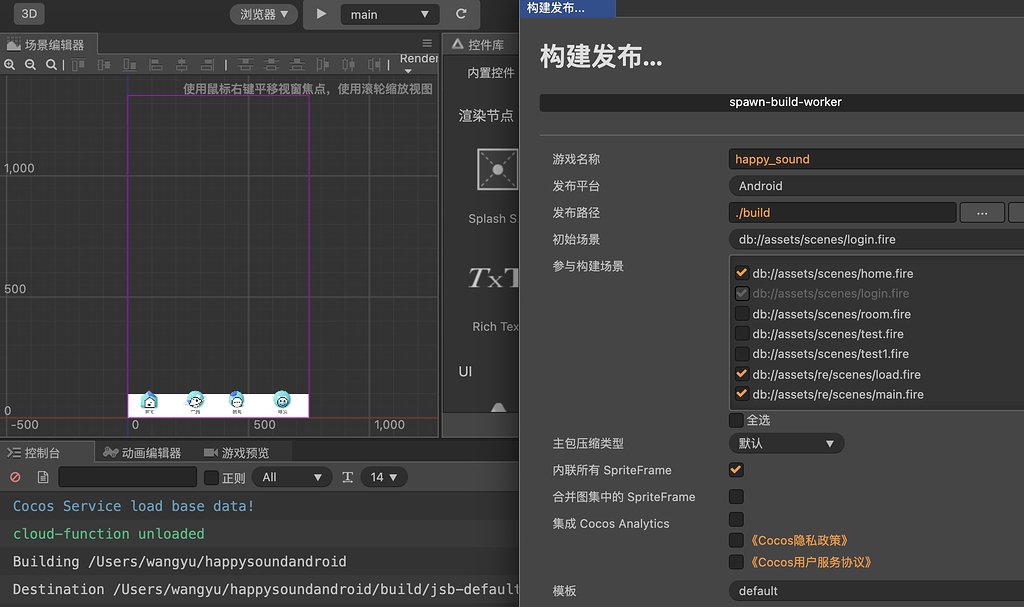
Task: Toggle the 3D view mode button
Action: (x=28, y=14)
